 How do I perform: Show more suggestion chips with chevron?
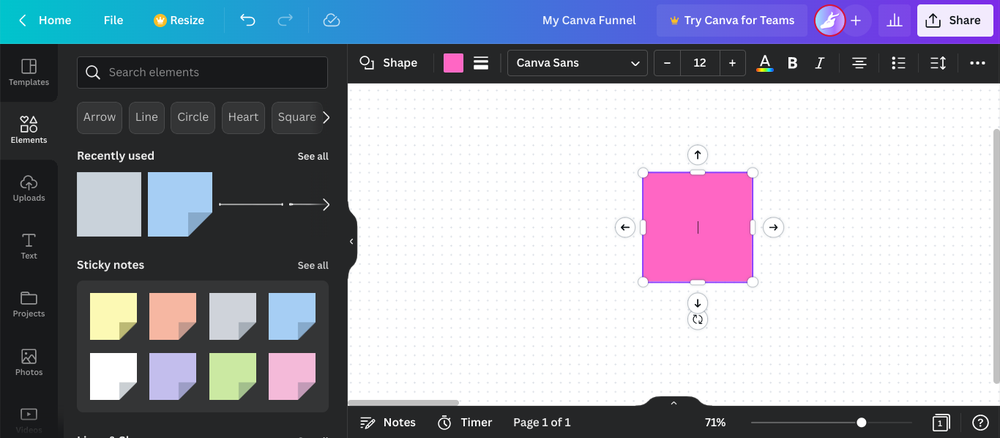coord(327,117)
